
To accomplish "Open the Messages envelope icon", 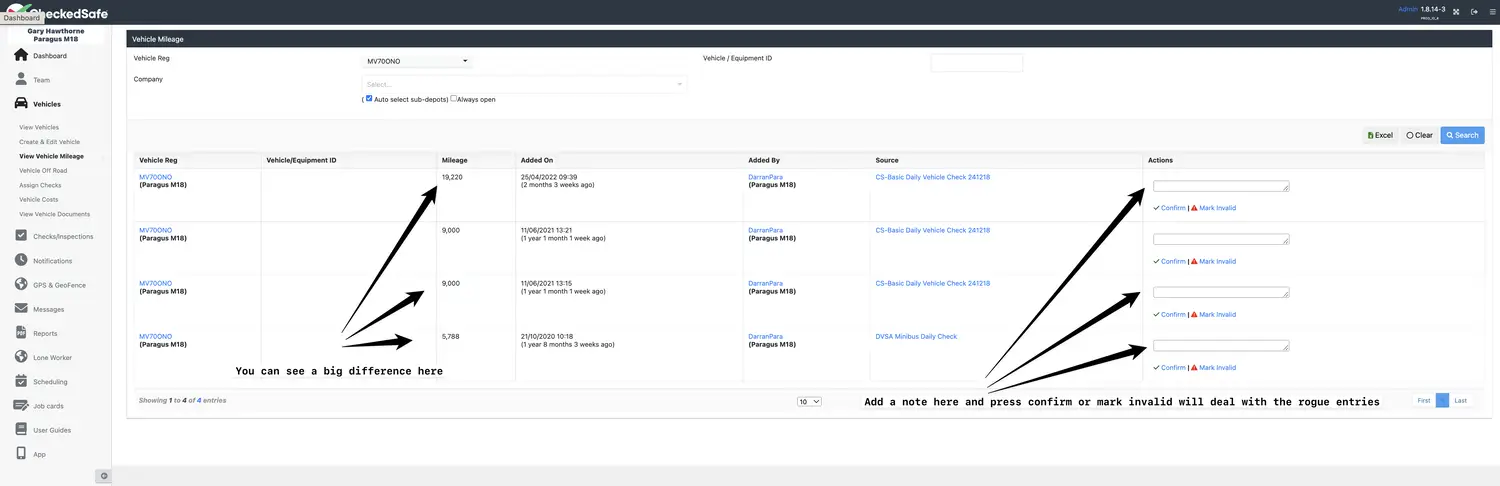I will 21,309.
